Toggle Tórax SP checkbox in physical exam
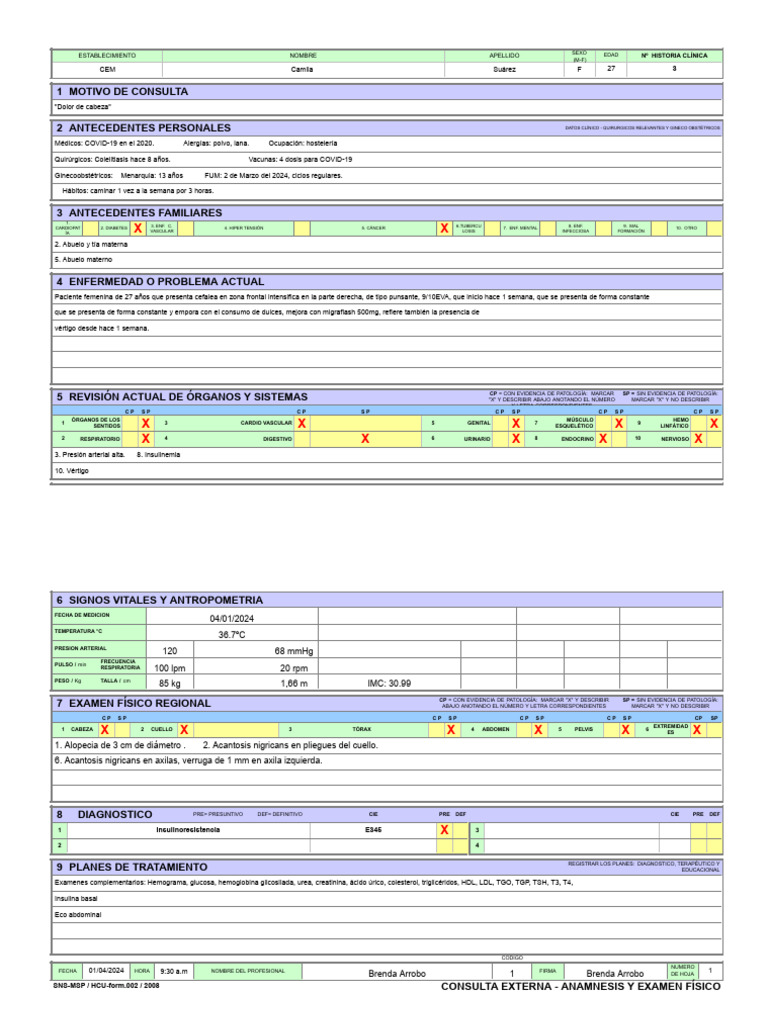 click(451, 729)
